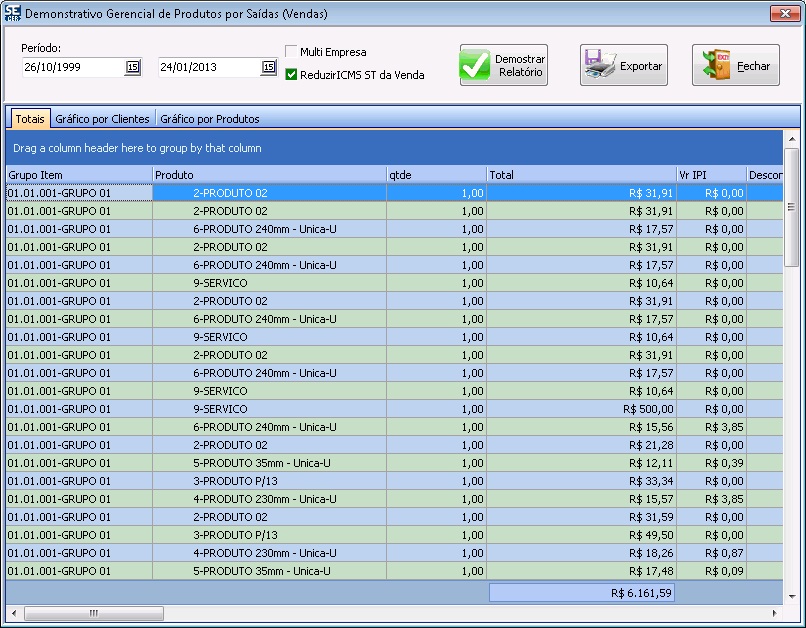Enable the Multi Empresa checkbox

click(x=291, y=52)
